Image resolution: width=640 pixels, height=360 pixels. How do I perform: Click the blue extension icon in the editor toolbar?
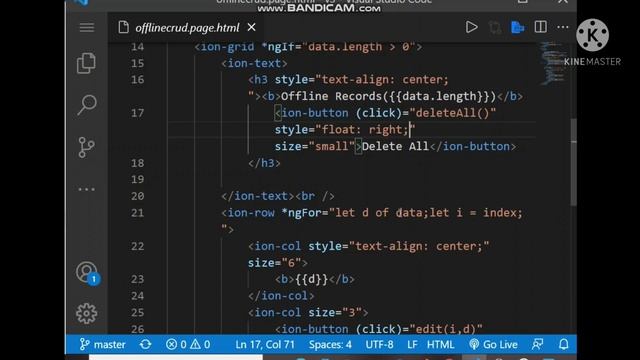coord(518,27)
